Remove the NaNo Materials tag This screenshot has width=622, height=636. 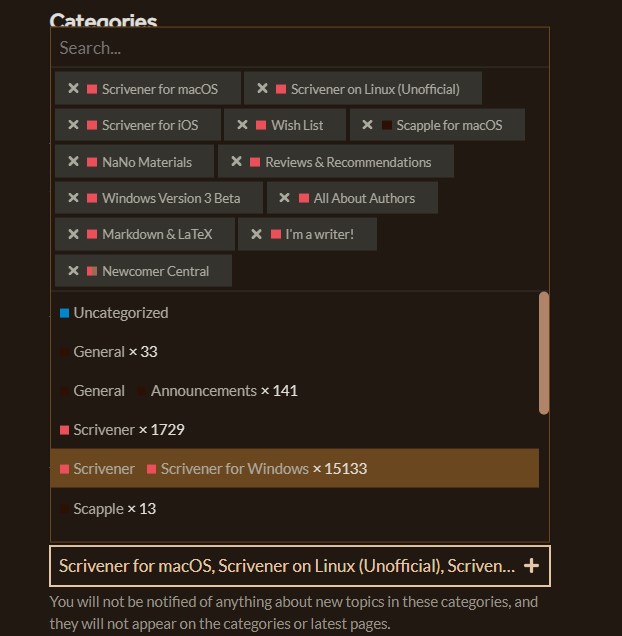[x=73, y=162]
